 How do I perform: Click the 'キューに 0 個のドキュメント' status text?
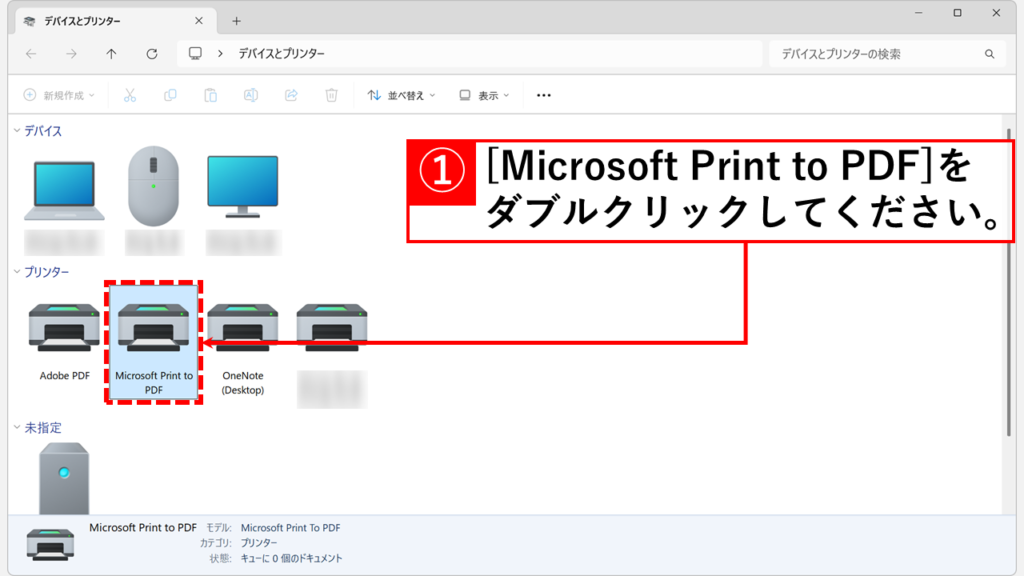[x=291, y=558]
